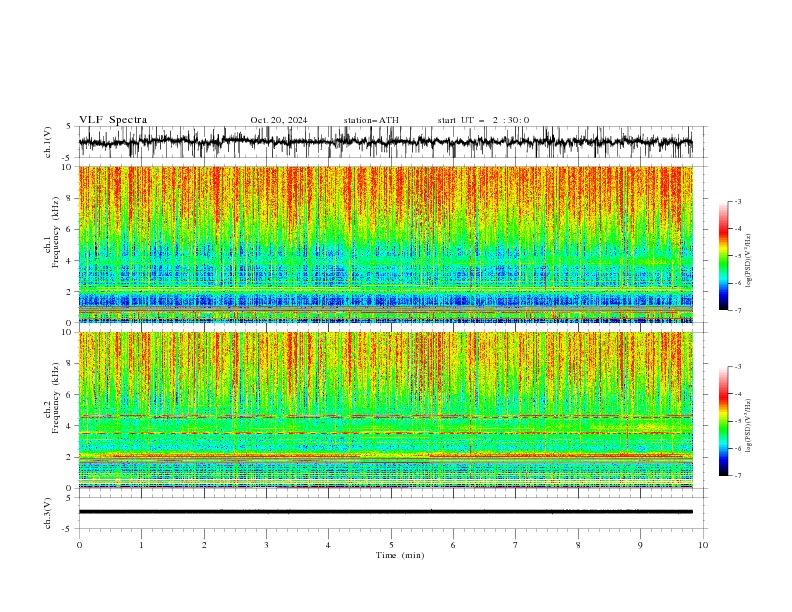792x612 pixels.
Task: Click the "VLF Spectra" plot title
Action: coord(113,120)
